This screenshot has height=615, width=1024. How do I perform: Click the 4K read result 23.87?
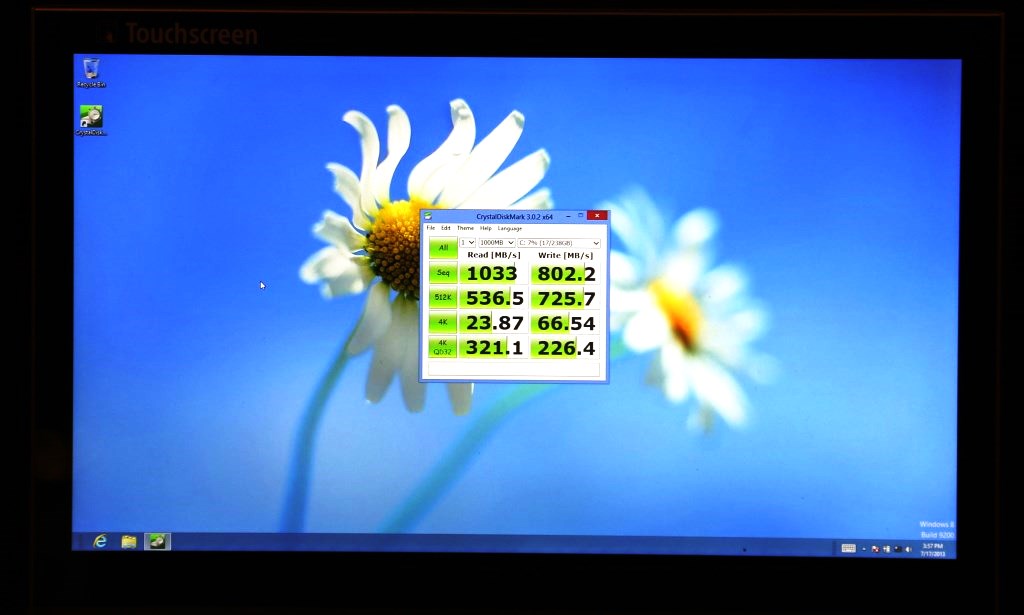[494, 323]
